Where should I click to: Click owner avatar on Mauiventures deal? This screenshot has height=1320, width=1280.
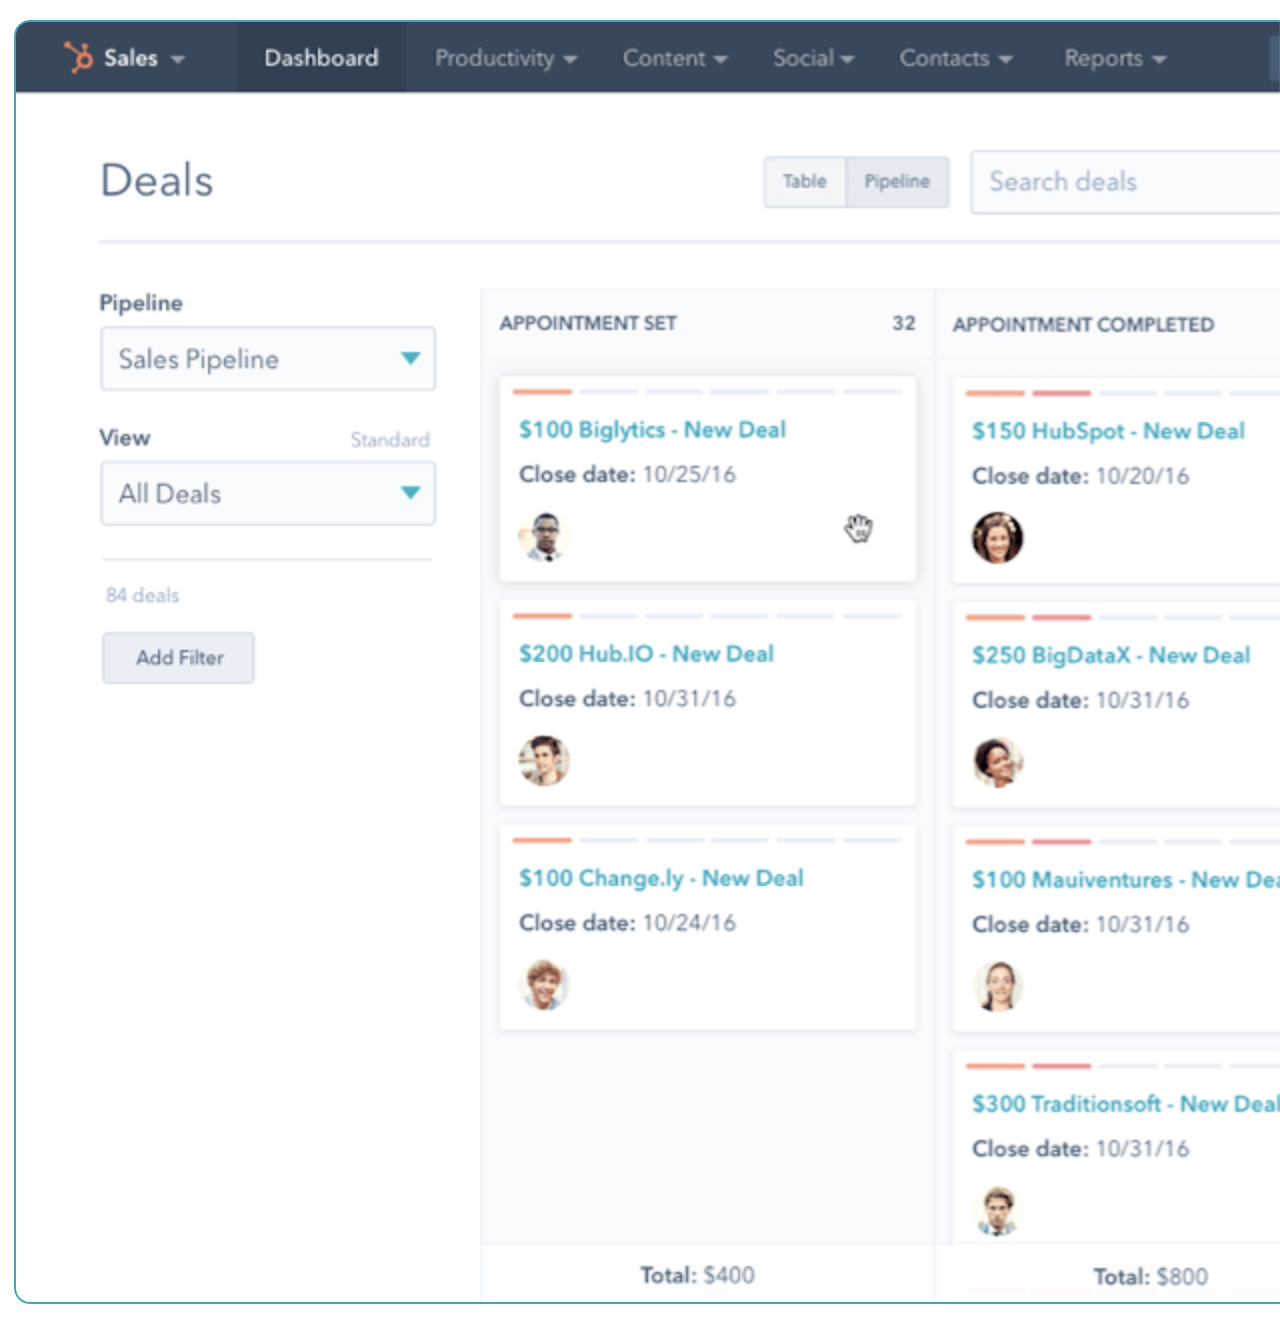pyautogui.click(x=997, y=987)
